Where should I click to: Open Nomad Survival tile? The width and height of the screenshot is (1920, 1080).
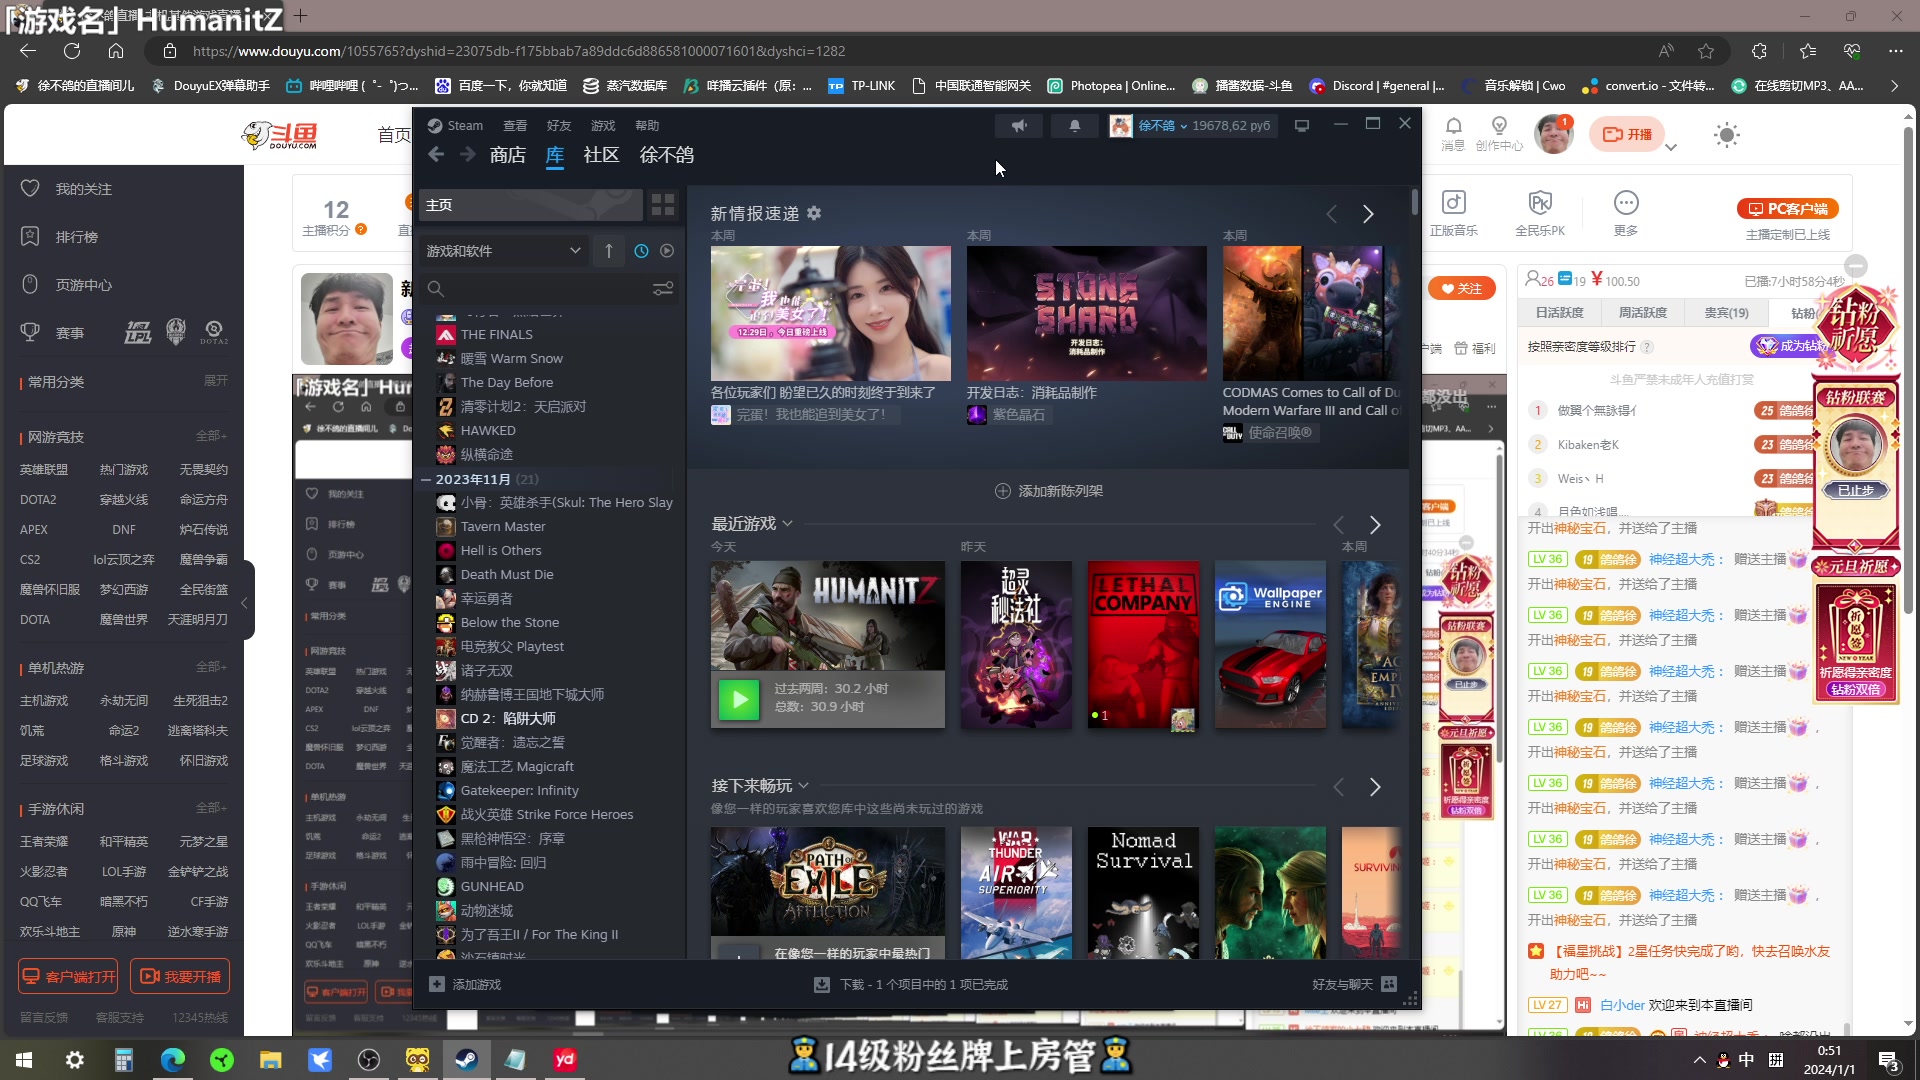pyautogui.click(x=1142, y=892)
